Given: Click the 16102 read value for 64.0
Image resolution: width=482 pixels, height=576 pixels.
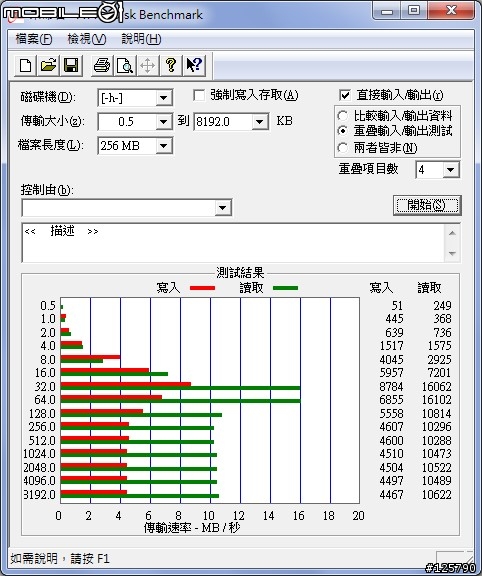Looking at the screenshot, I should tap(436, 400).
